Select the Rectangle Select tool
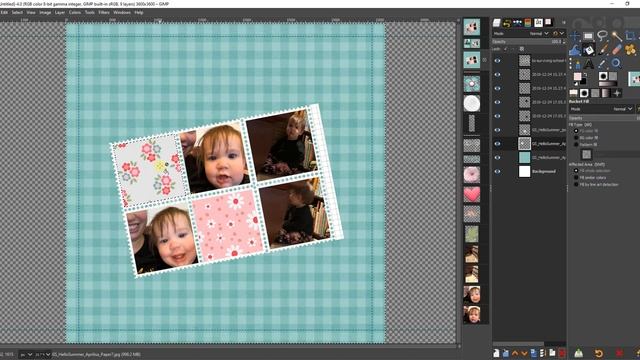Viewport: 640px width, 360px height. (588, 36)
